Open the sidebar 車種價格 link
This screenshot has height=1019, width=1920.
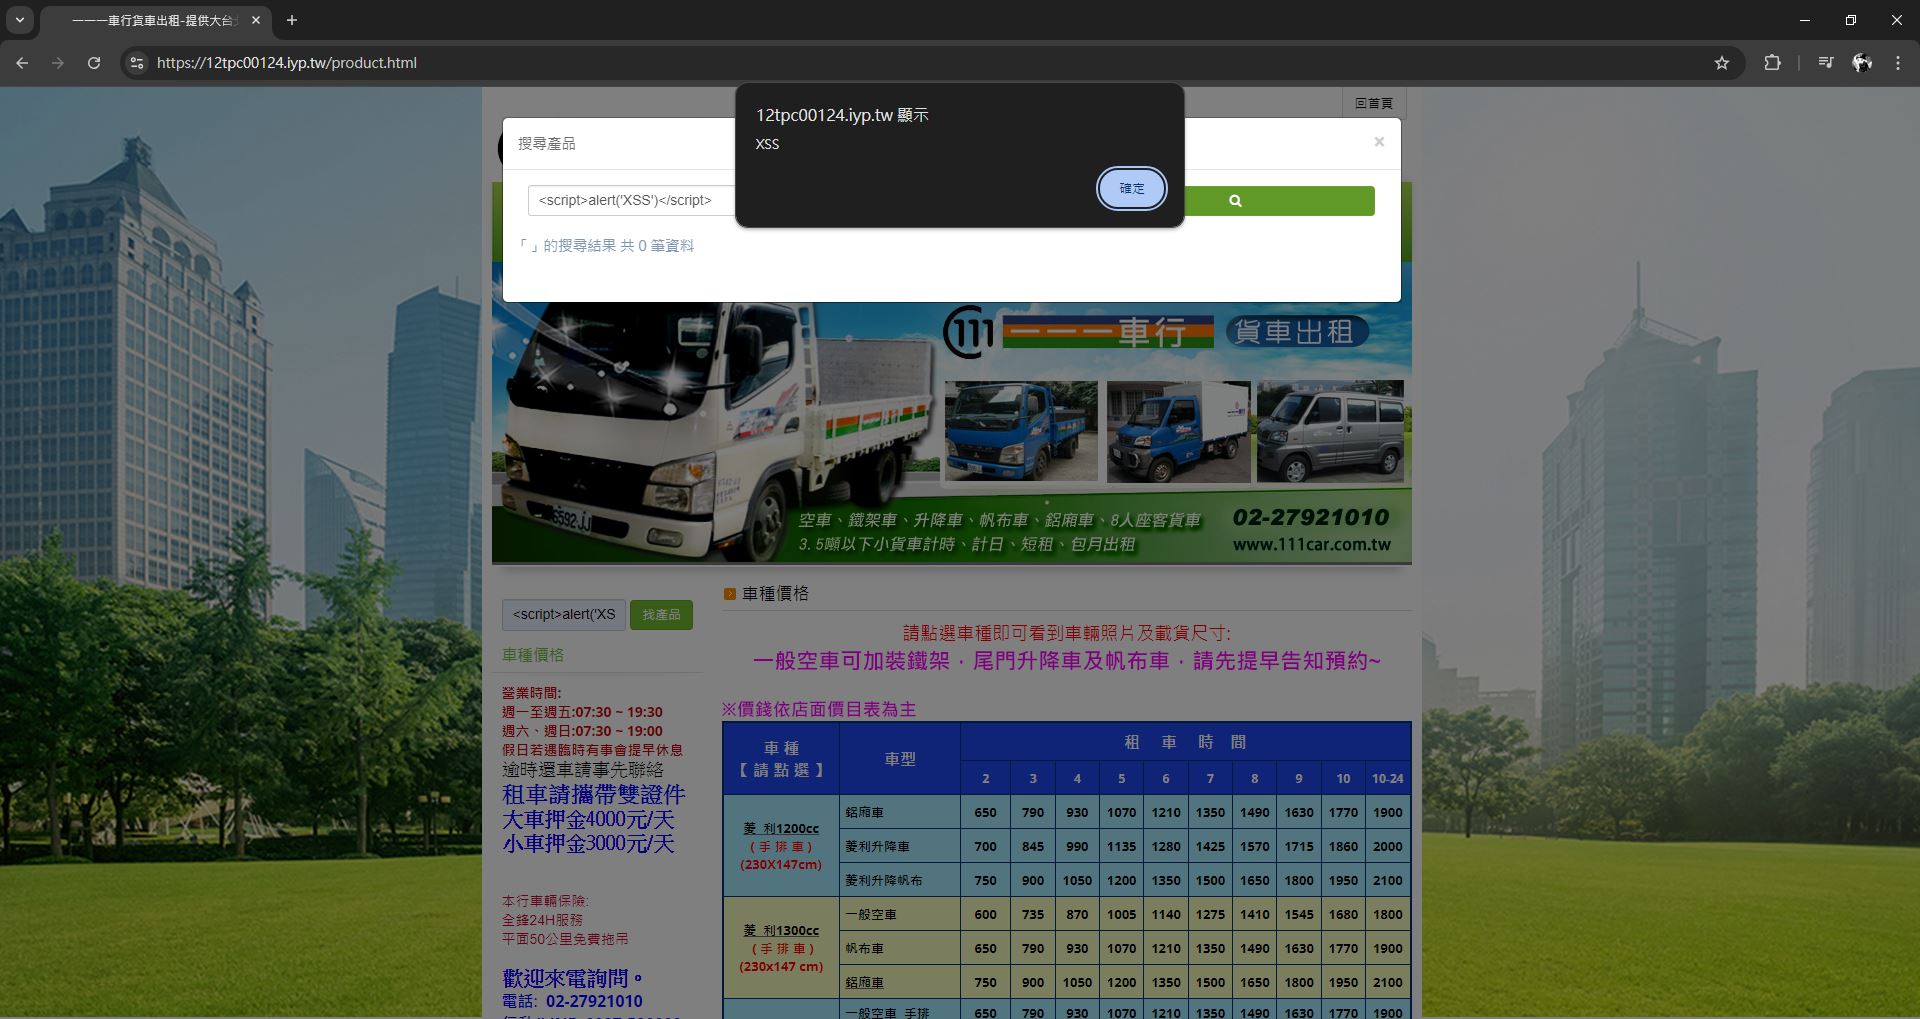pos(533,655)
